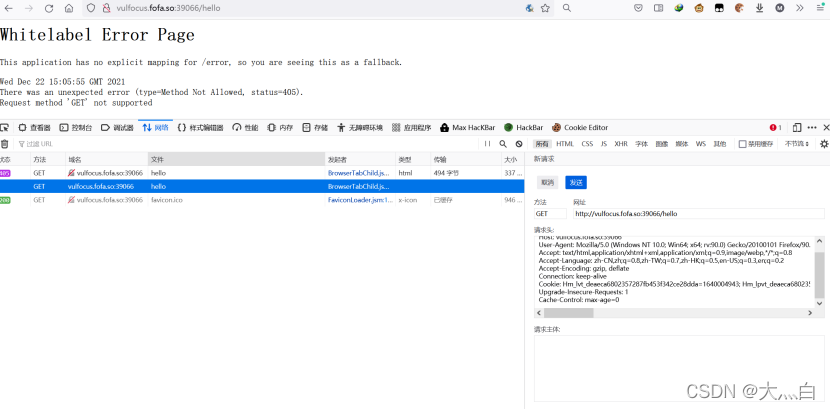Click the black square extension icon

tap(719, 8)
